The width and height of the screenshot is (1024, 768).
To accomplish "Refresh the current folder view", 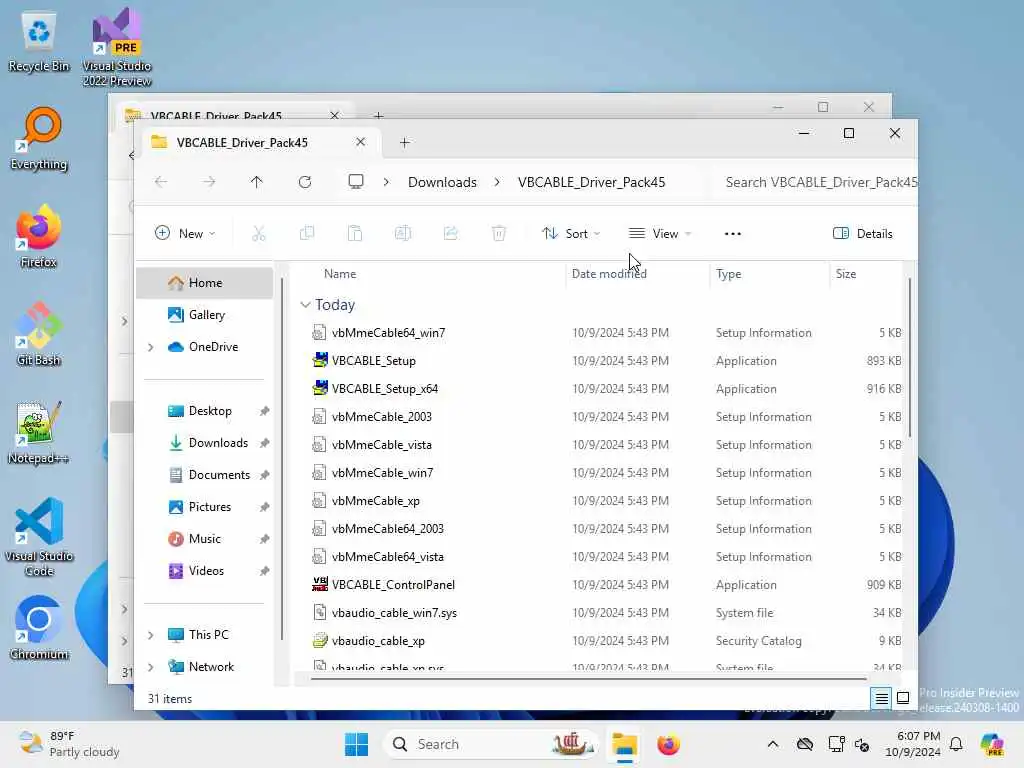I will coord(305,182).
